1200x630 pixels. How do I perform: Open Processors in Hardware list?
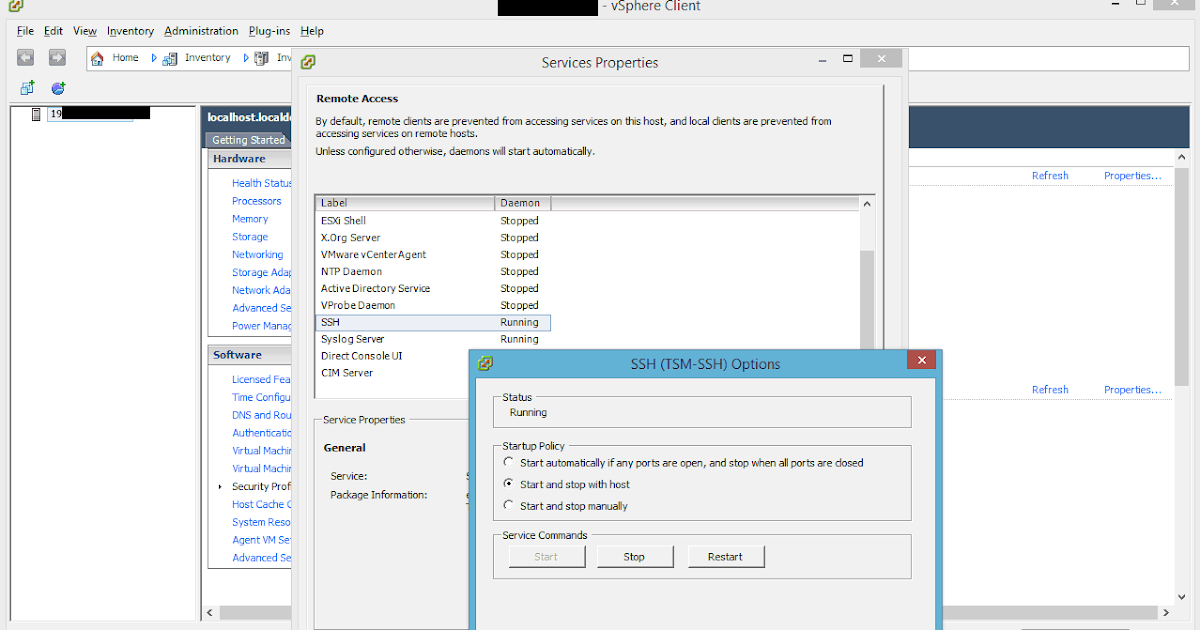click(x=257, y=201)
